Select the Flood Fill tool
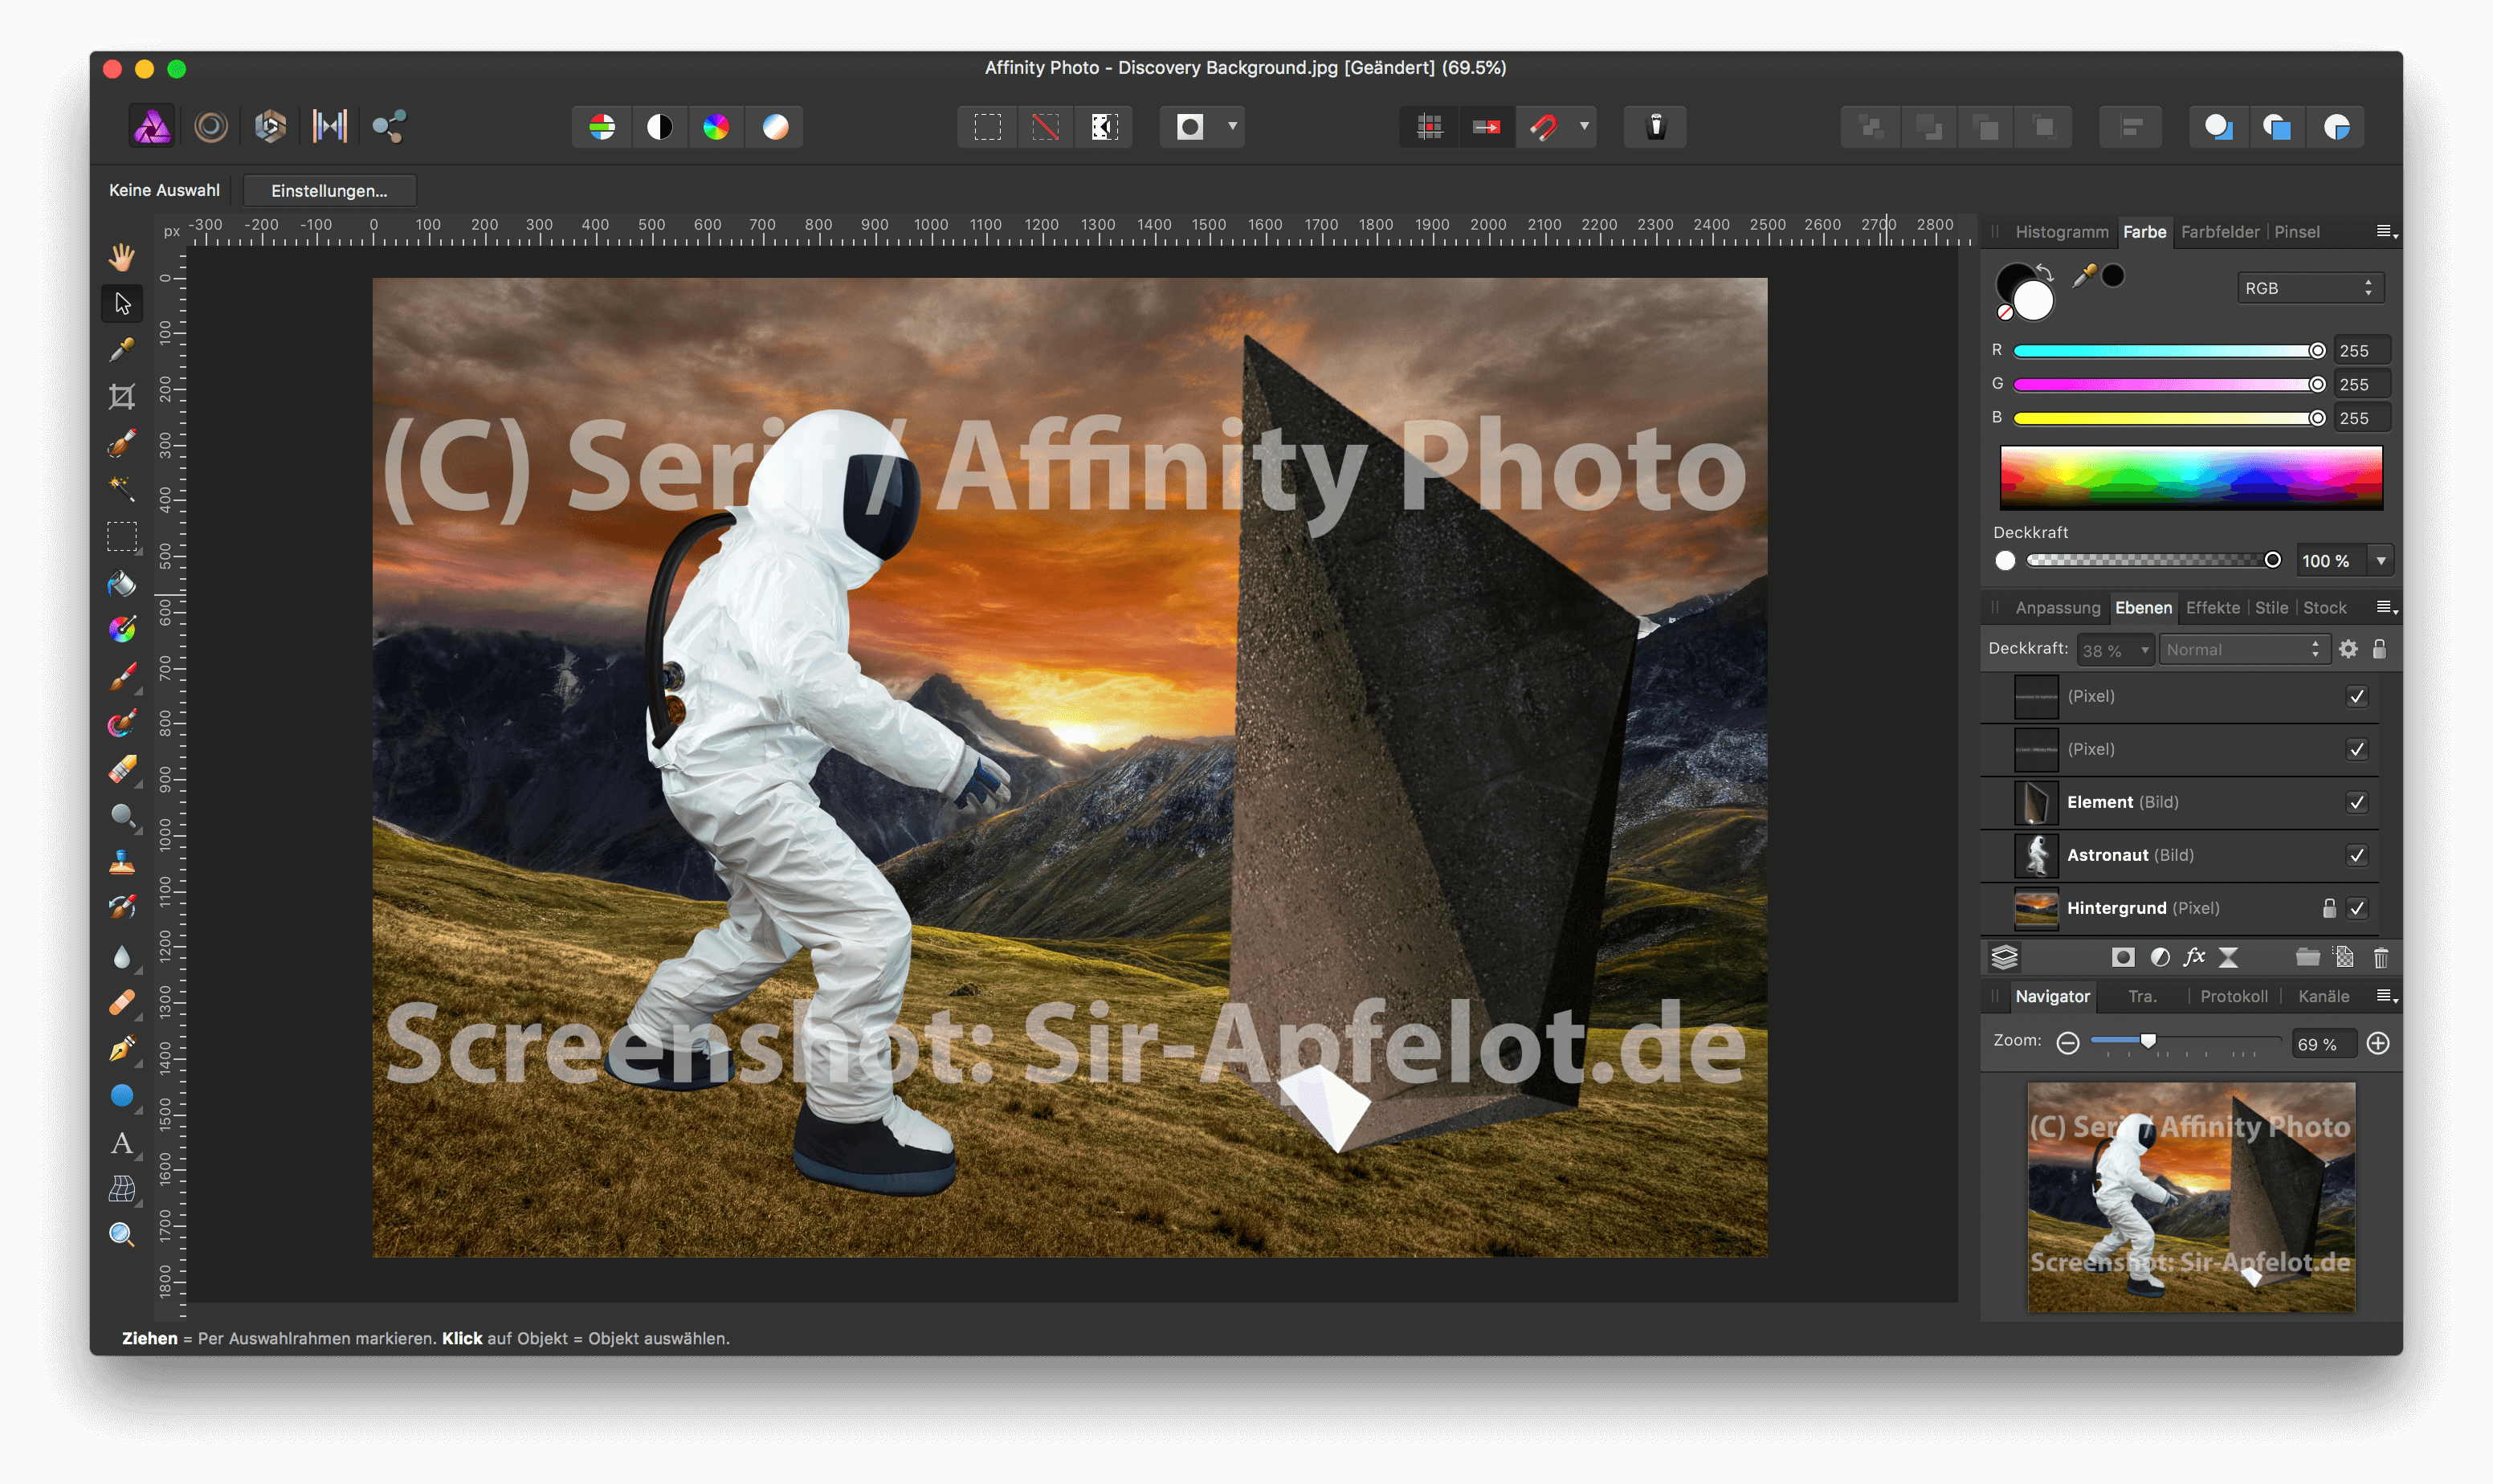Image resolution: width=2493 pixels, height=1484 pixels. (x=122, y=583)
